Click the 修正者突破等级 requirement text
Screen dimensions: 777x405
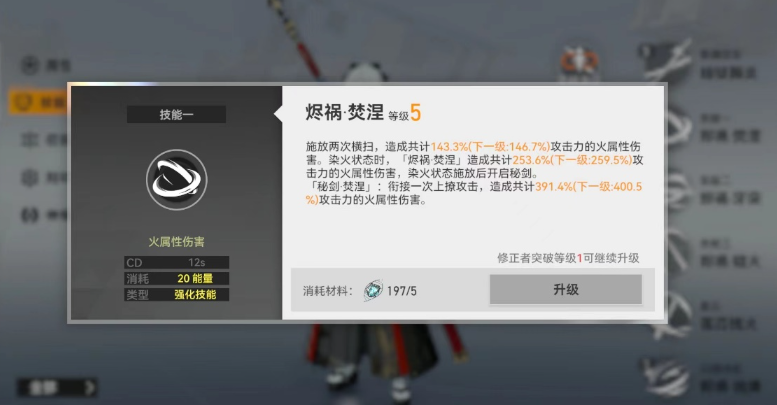(x=537, y=258)
